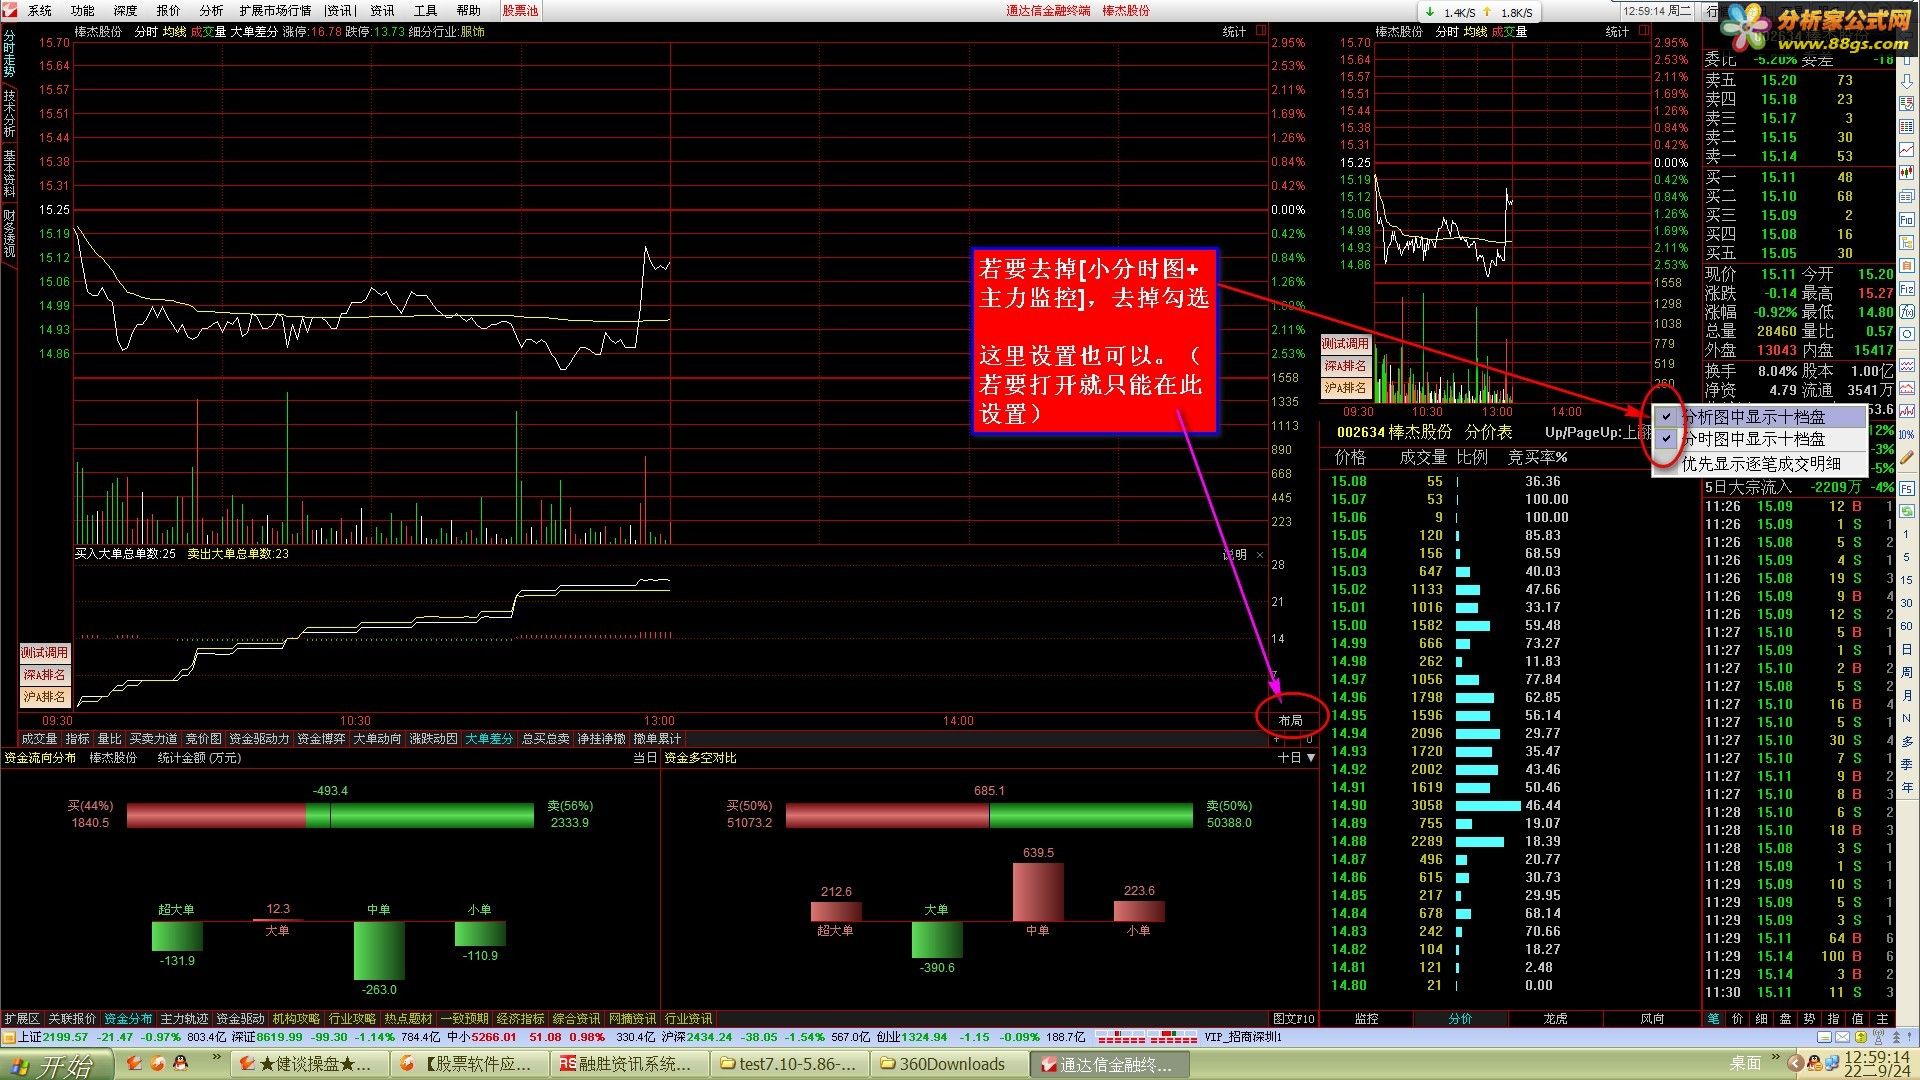The height and width of the screenshot is (1080, 1920).
Task: Select the 笔 tab under tick list
Action: click(1713, 1019)
